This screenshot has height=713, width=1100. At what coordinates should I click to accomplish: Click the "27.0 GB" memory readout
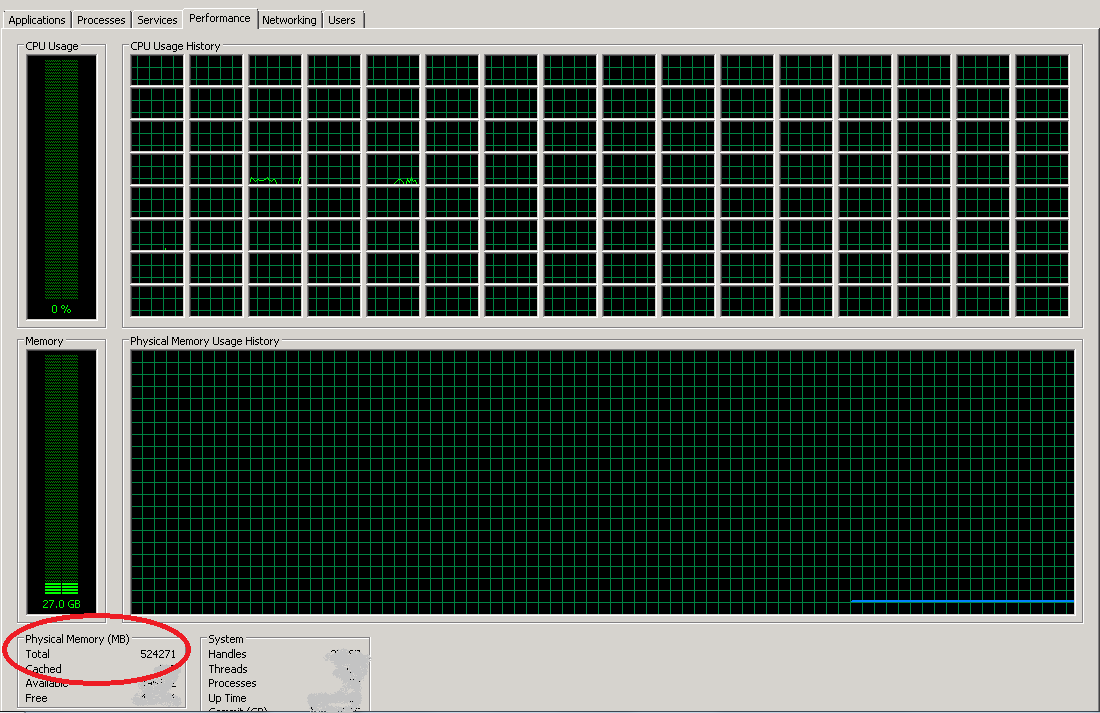coord(61,604)
